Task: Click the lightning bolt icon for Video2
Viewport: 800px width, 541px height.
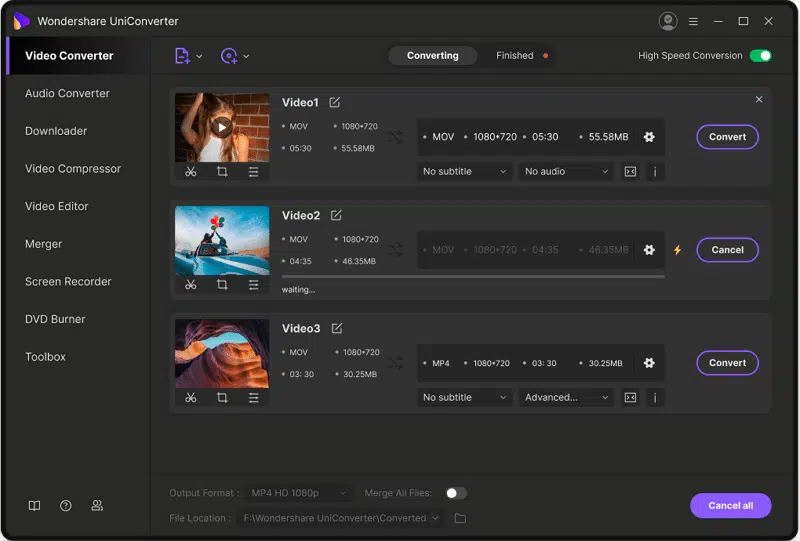Action: click(x=678, y=250)
